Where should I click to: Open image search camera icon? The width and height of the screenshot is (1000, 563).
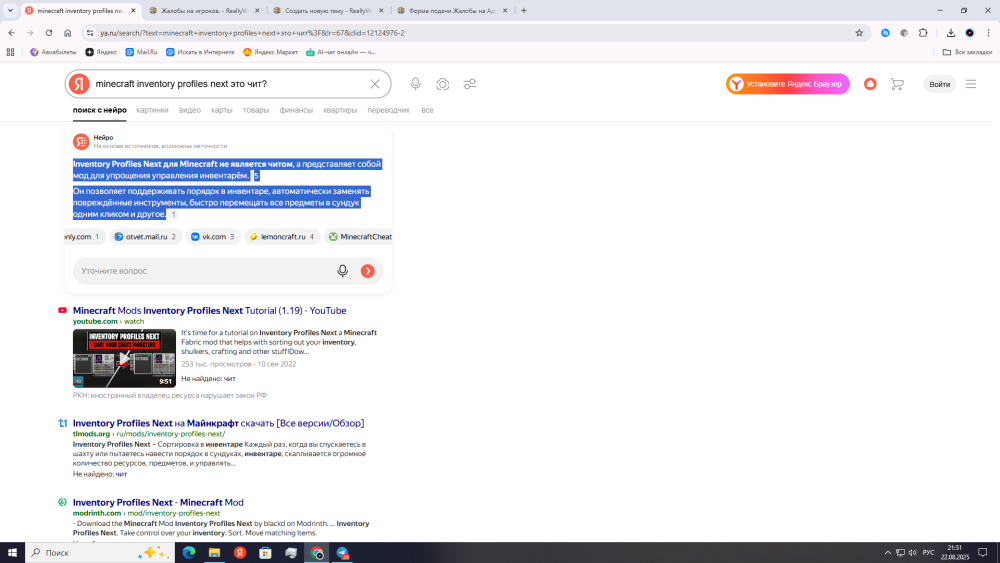tap(443, 84)
